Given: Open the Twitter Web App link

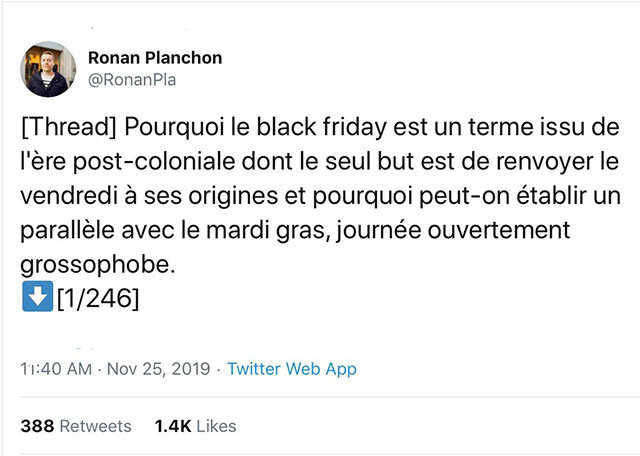Looking at the screenshot, I should tap(292, 369).
